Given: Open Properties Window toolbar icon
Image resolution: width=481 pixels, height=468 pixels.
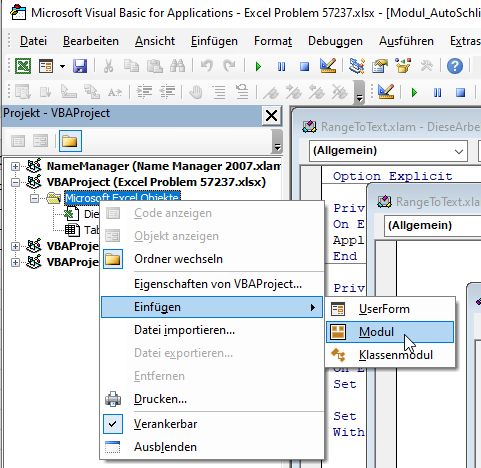Looking at the screenshot, I should pyautogui.click(x=380, y=66).
